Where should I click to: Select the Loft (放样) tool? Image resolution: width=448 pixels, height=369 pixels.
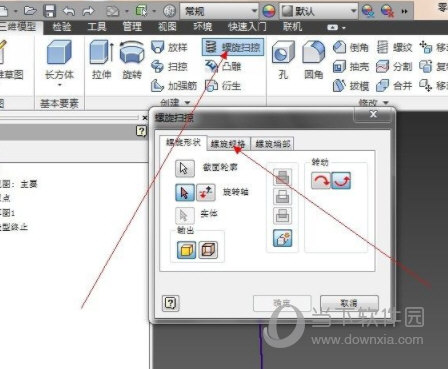(169, 47)
